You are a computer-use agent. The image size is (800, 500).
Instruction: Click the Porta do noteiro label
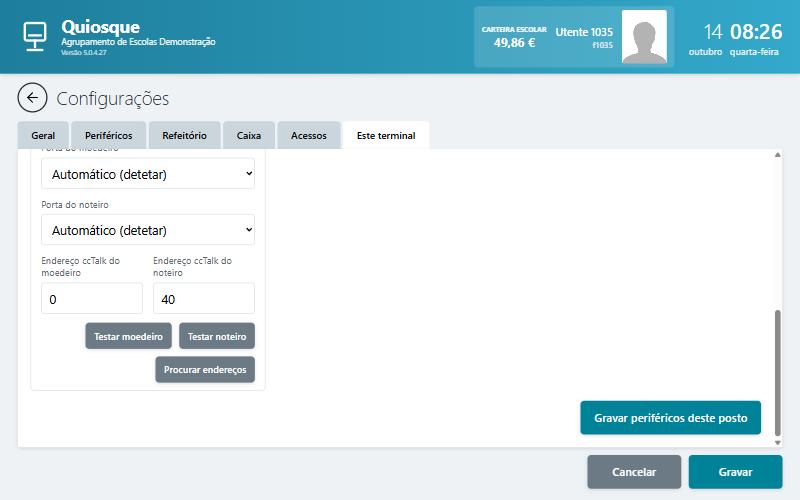click(75, 205)
